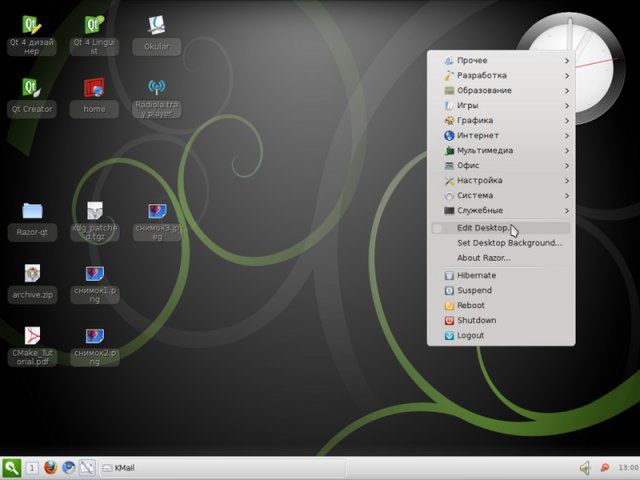640x480 pixels.
Task: Open the green Razor main menu button
Action: point(11,468)
